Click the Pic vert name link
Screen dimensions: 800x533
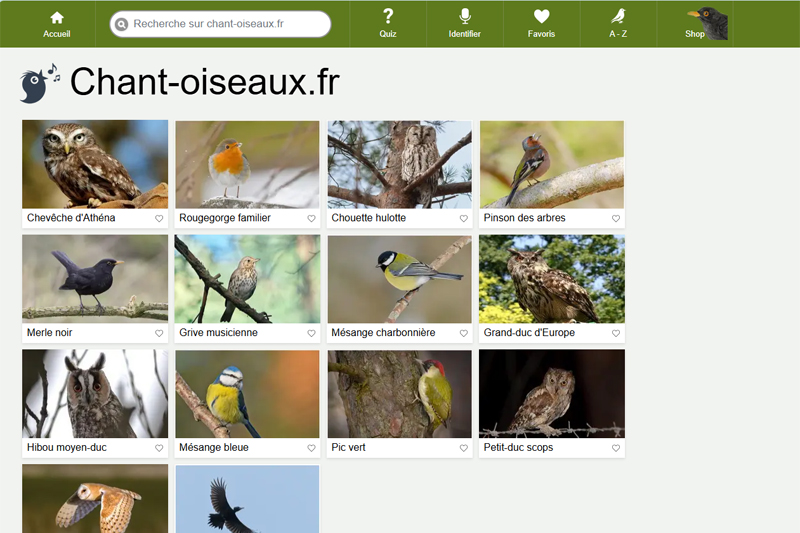[x=348, y=447]
